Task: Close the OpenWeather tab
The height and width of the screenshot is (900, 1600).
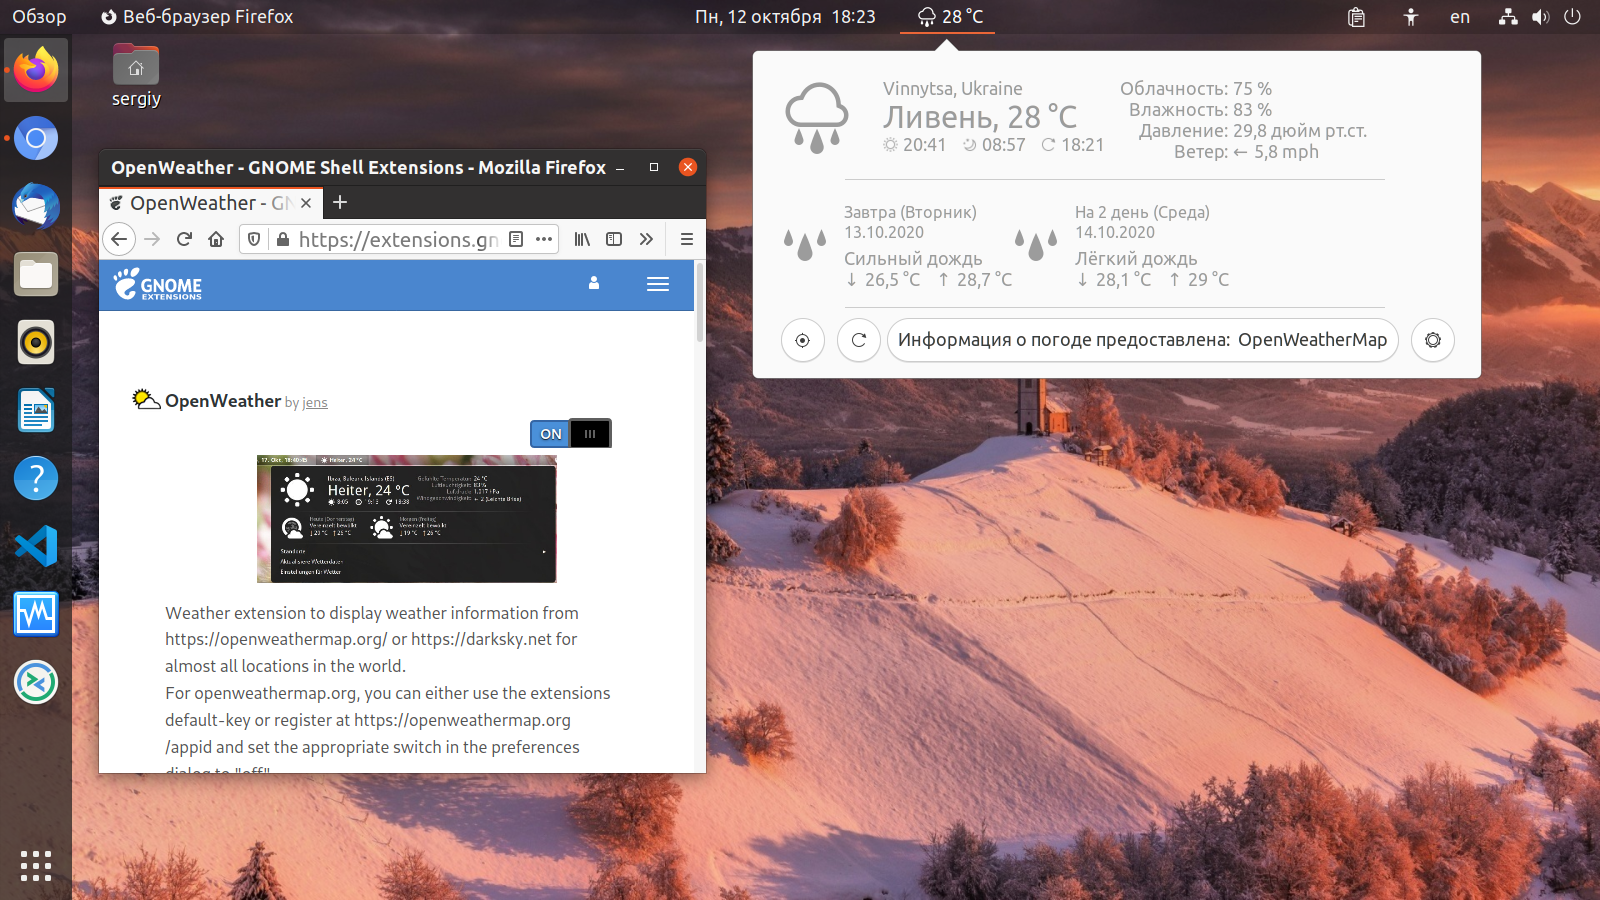Action: point(306,203)
